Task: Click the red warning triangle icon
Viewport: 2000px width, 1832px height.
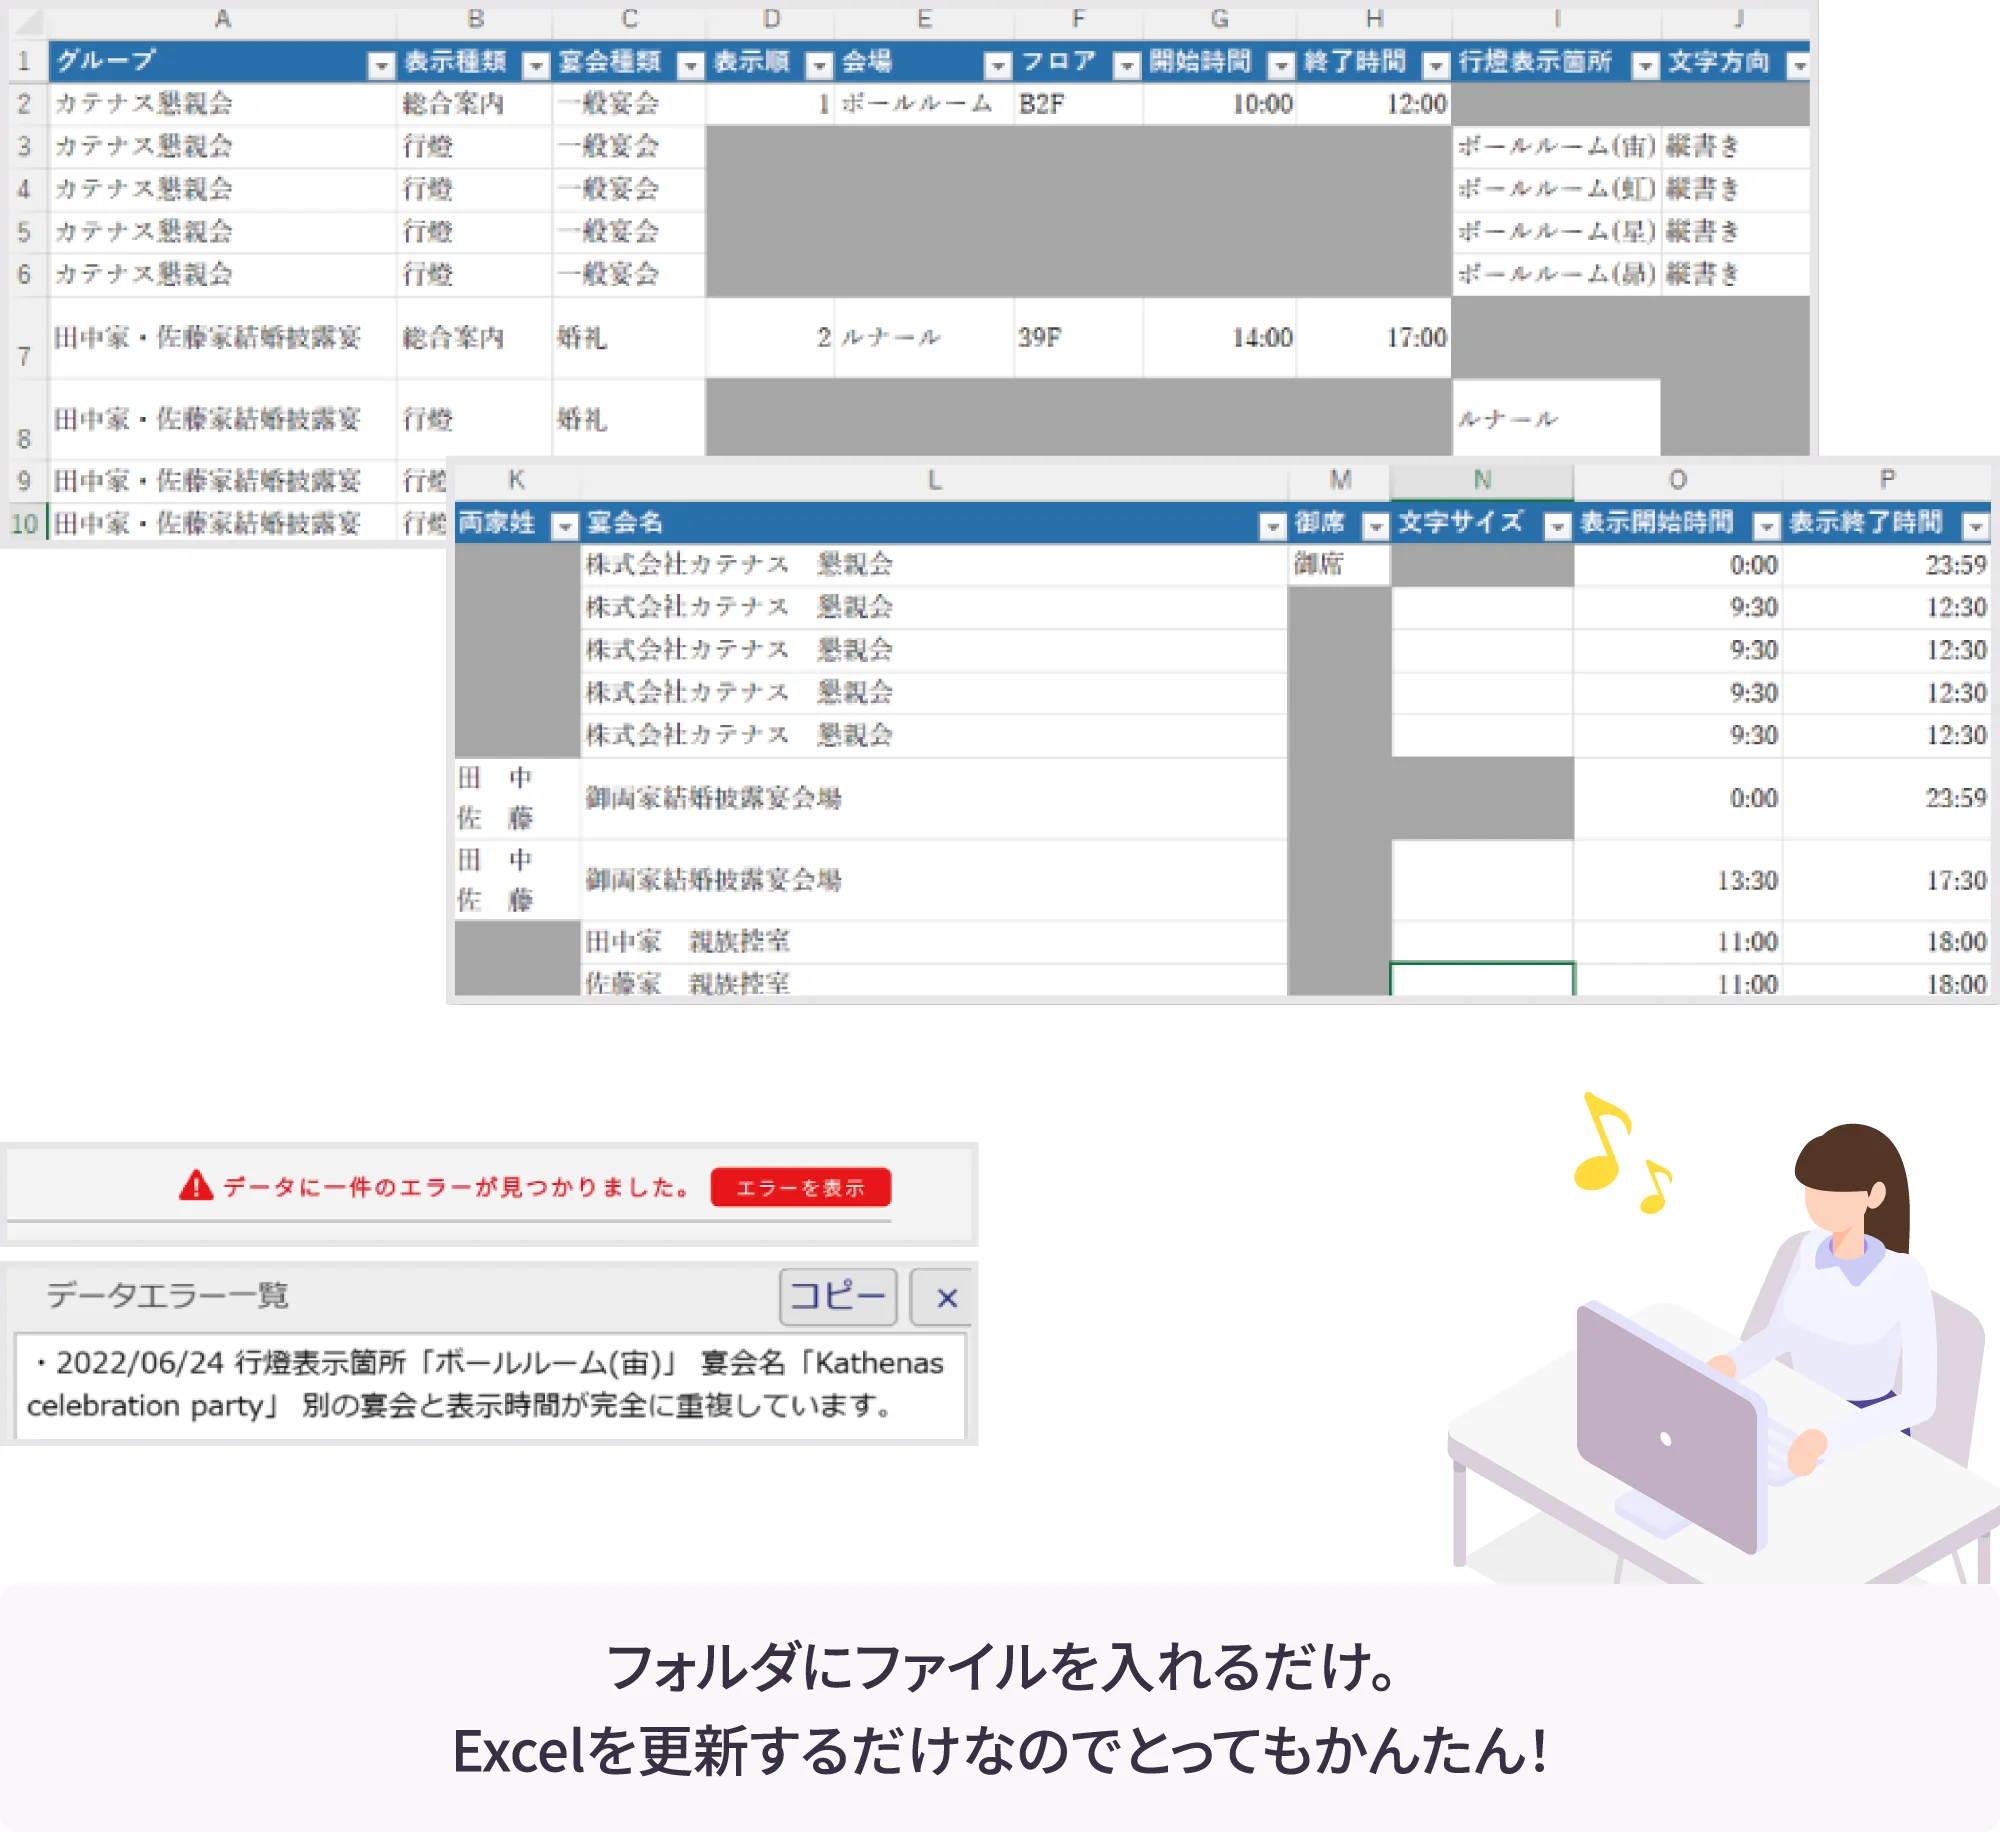Action: (196, 1186)
